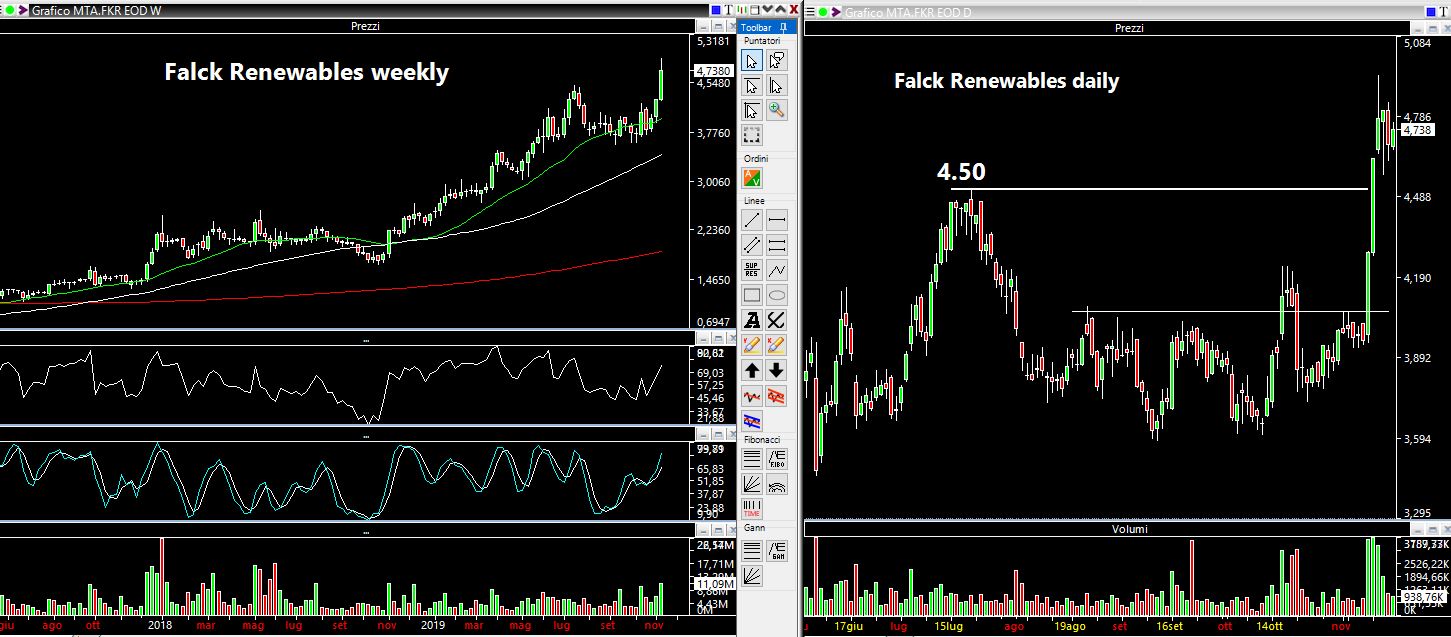The image size is (1451, 637).
Task: Click the green status dot of the daily chart
Action: (823, 12)
